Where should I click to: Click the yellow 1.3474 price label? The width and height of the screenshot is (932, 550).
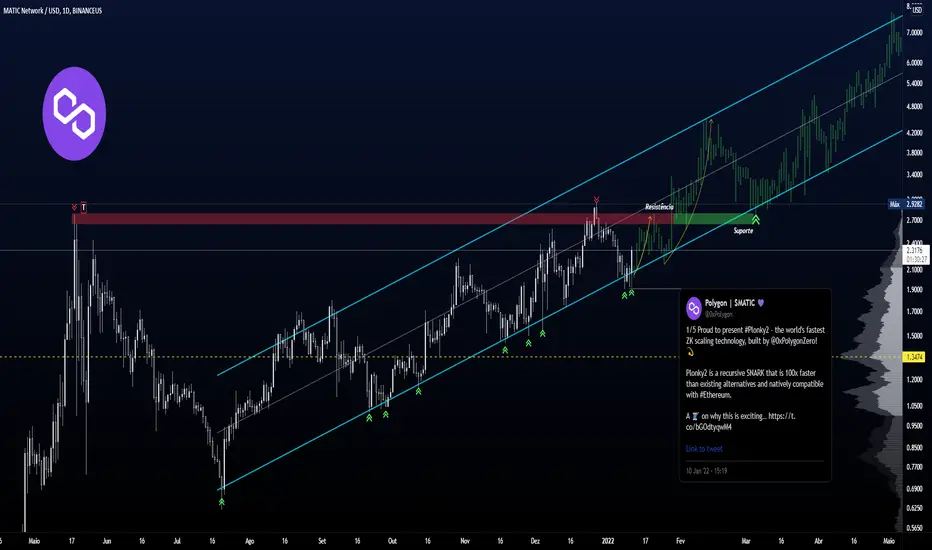pyautogui.click(x=914, y=357)
